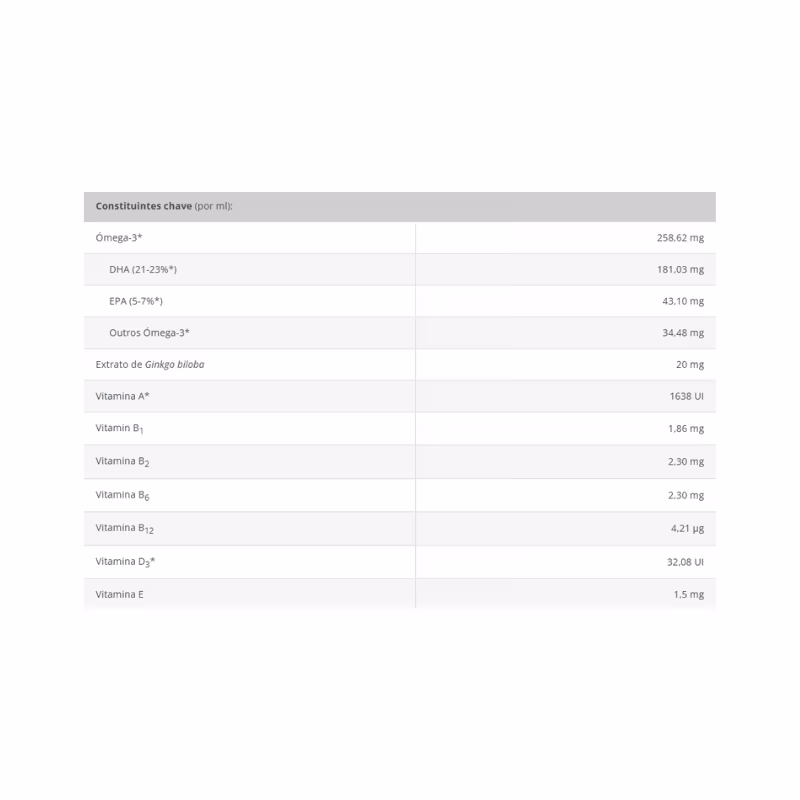Click the 43,10 mg value
The height and width of the screenshot is (800, 800).
click(x=683, y=301)
